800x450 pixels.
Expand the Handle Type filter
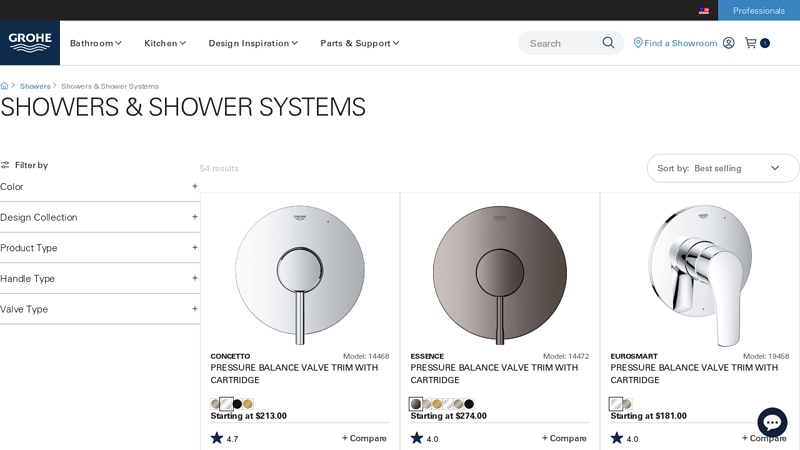coord(99,279)
